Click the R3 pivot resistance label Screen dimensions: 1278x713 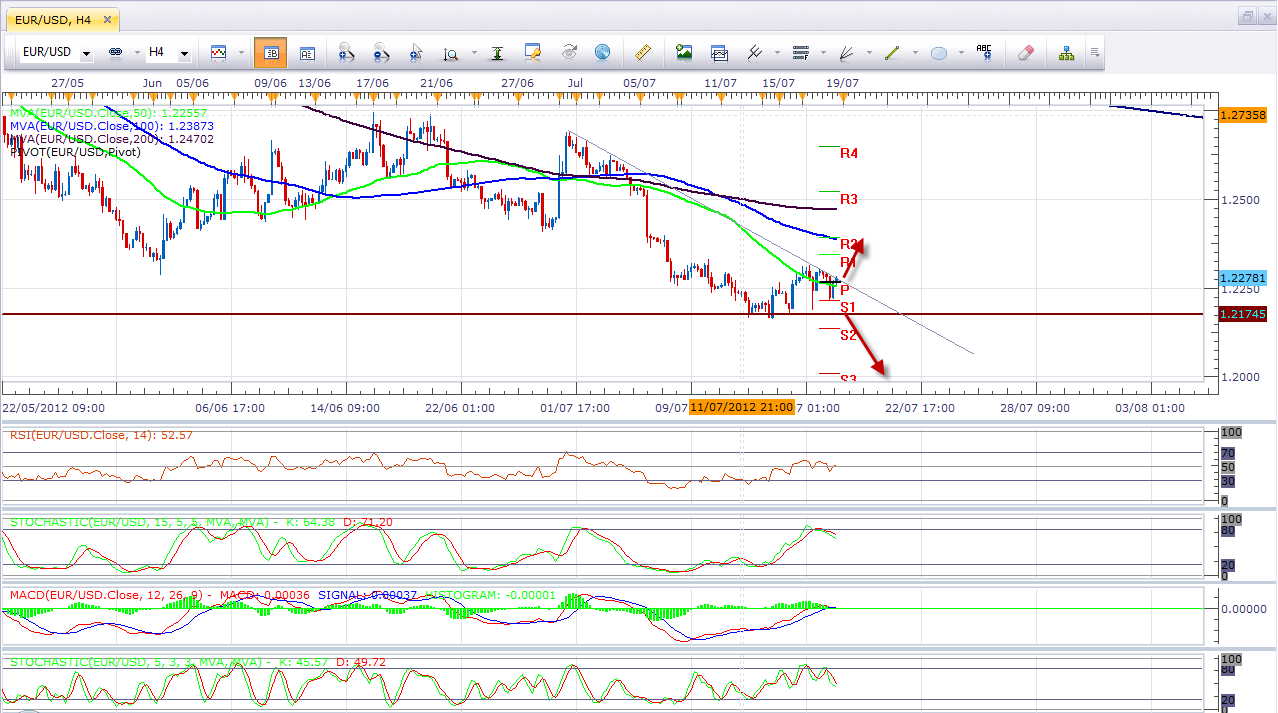tap(849, 199)
